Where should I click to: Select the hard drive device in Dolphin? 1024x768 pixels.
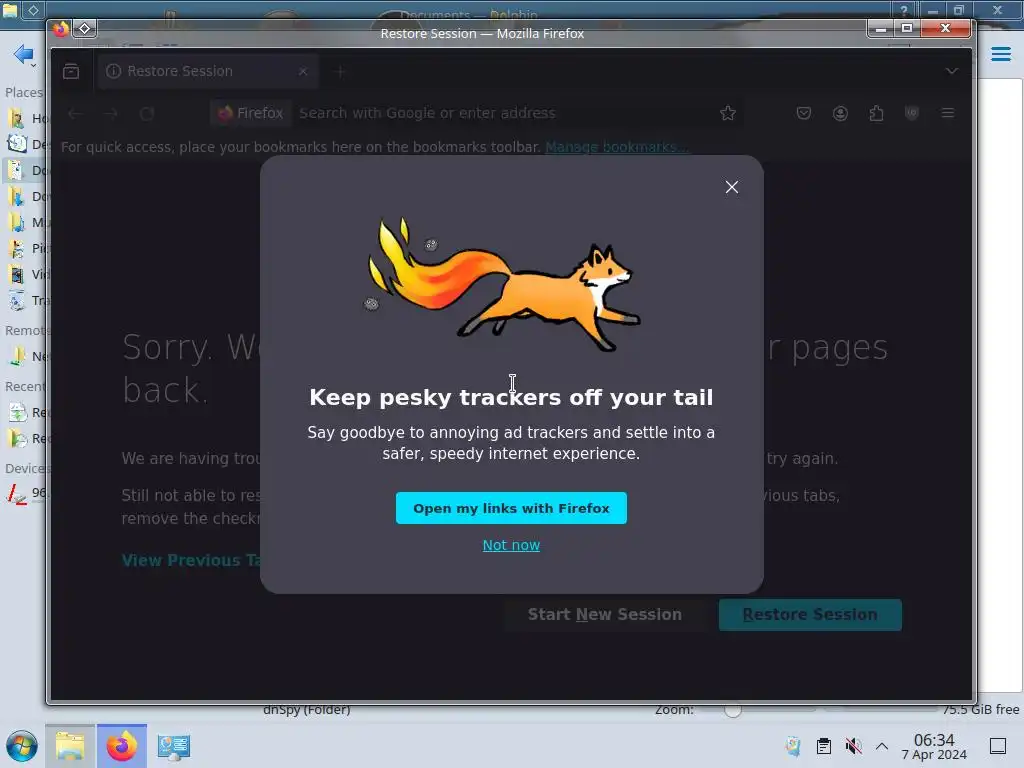(25, 492)
